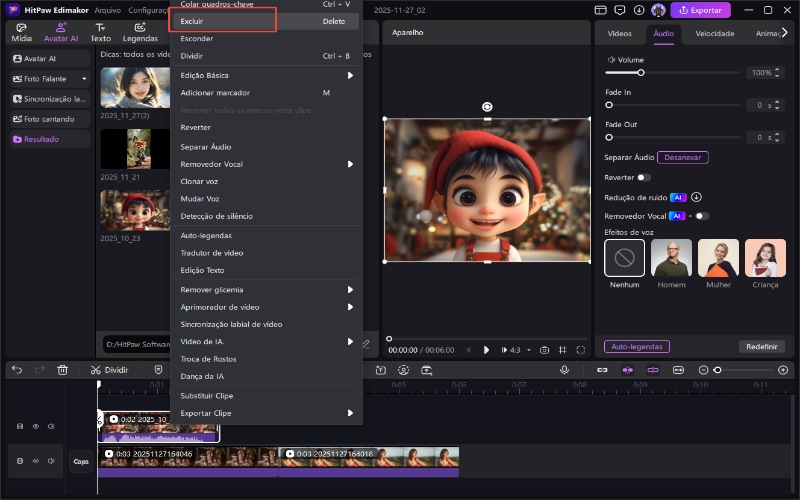Adjust the Volume slider handle
Viewport: 800px width, 500px height.
[x=641, y=73]
